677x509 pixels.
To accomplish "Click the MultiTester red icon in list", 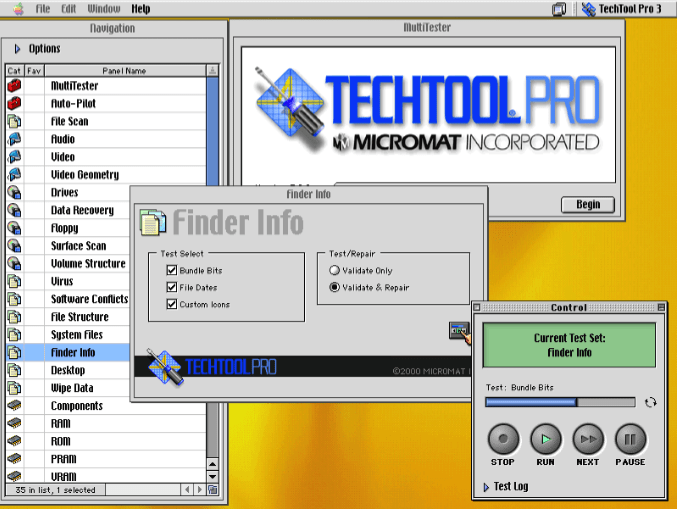I will coord(14,86).
